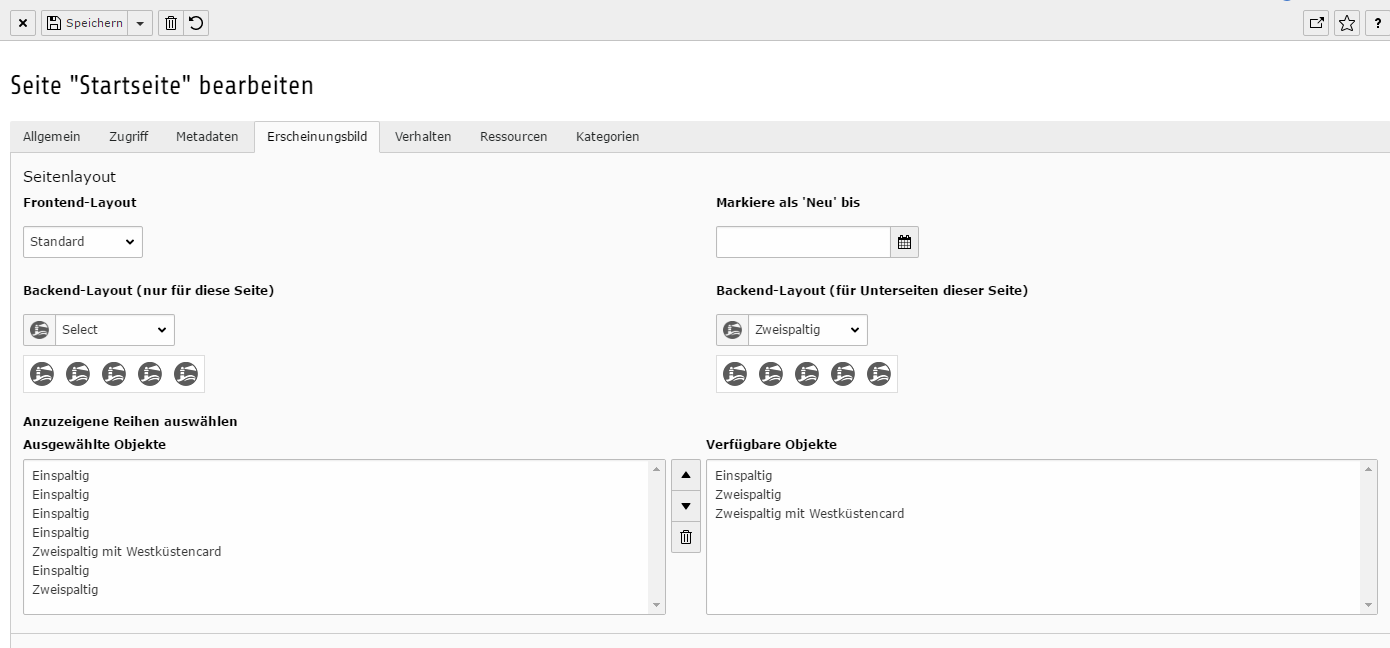Image resolution: width=1390 pixels, height=648 pixels.
Task: Select 'Zweispaltig mit Westküstencard' in Verfügbare Objekte
Action: pos(809,514)
